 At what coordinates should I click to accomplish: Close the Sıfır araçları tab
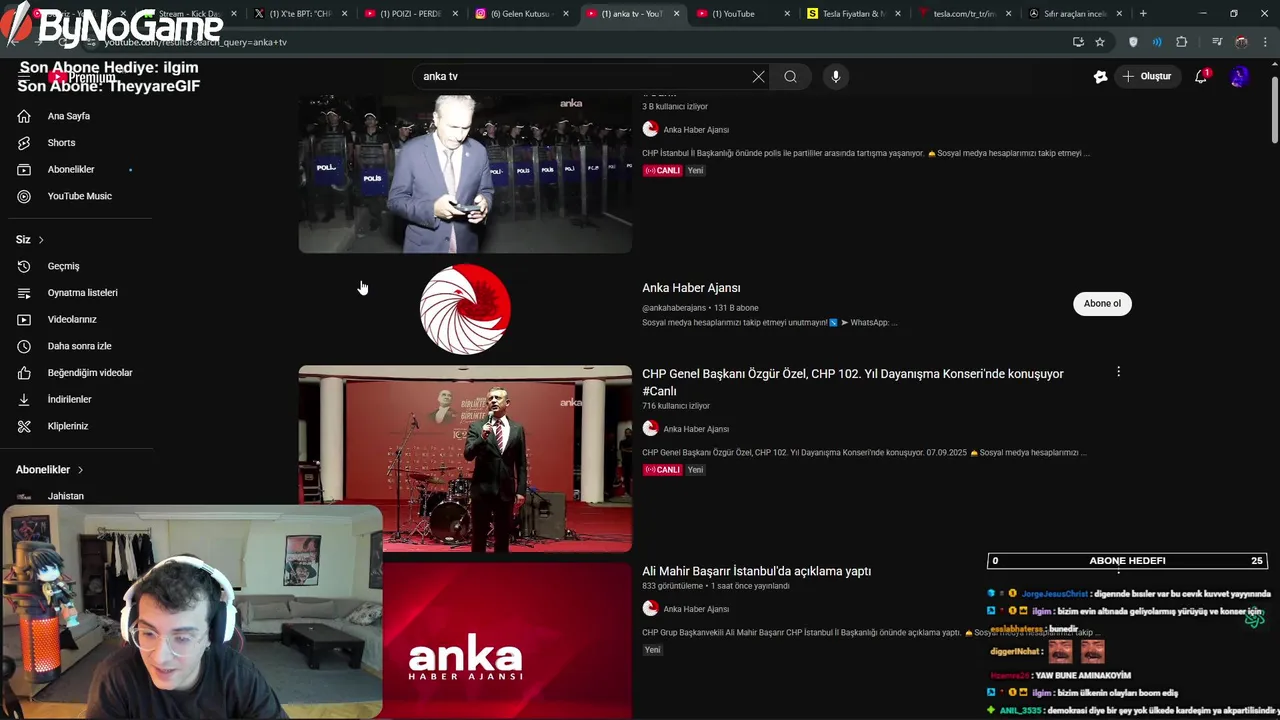coord(1119,14)
